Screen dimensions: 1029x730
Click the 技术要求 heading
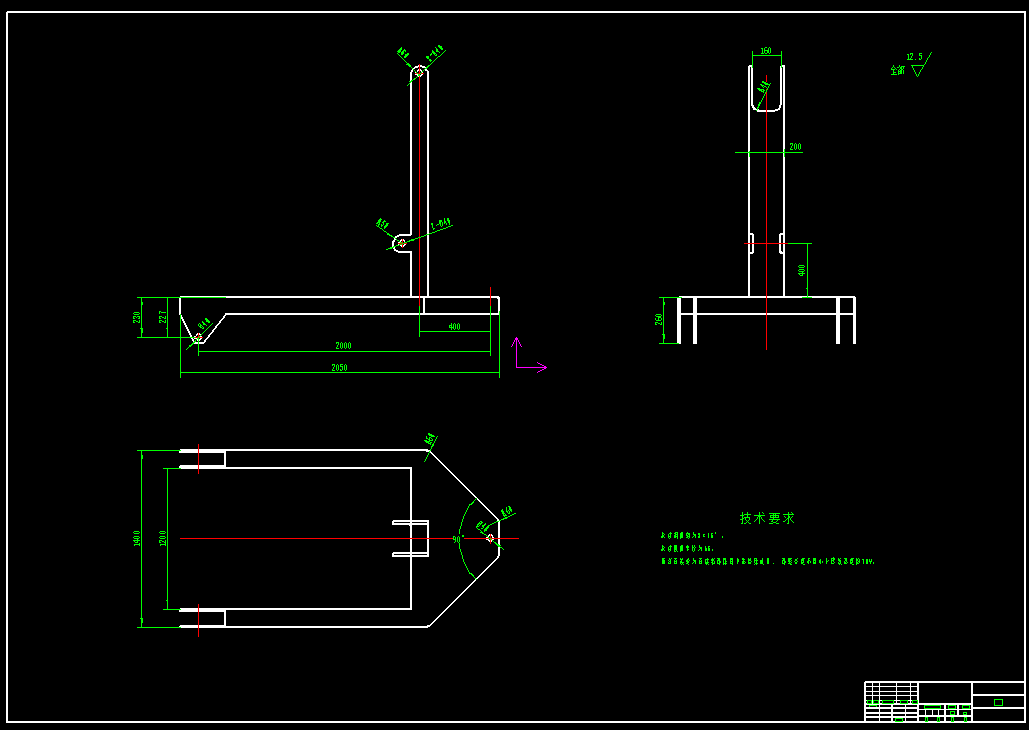pyautogui.click(x=767, y=518)
